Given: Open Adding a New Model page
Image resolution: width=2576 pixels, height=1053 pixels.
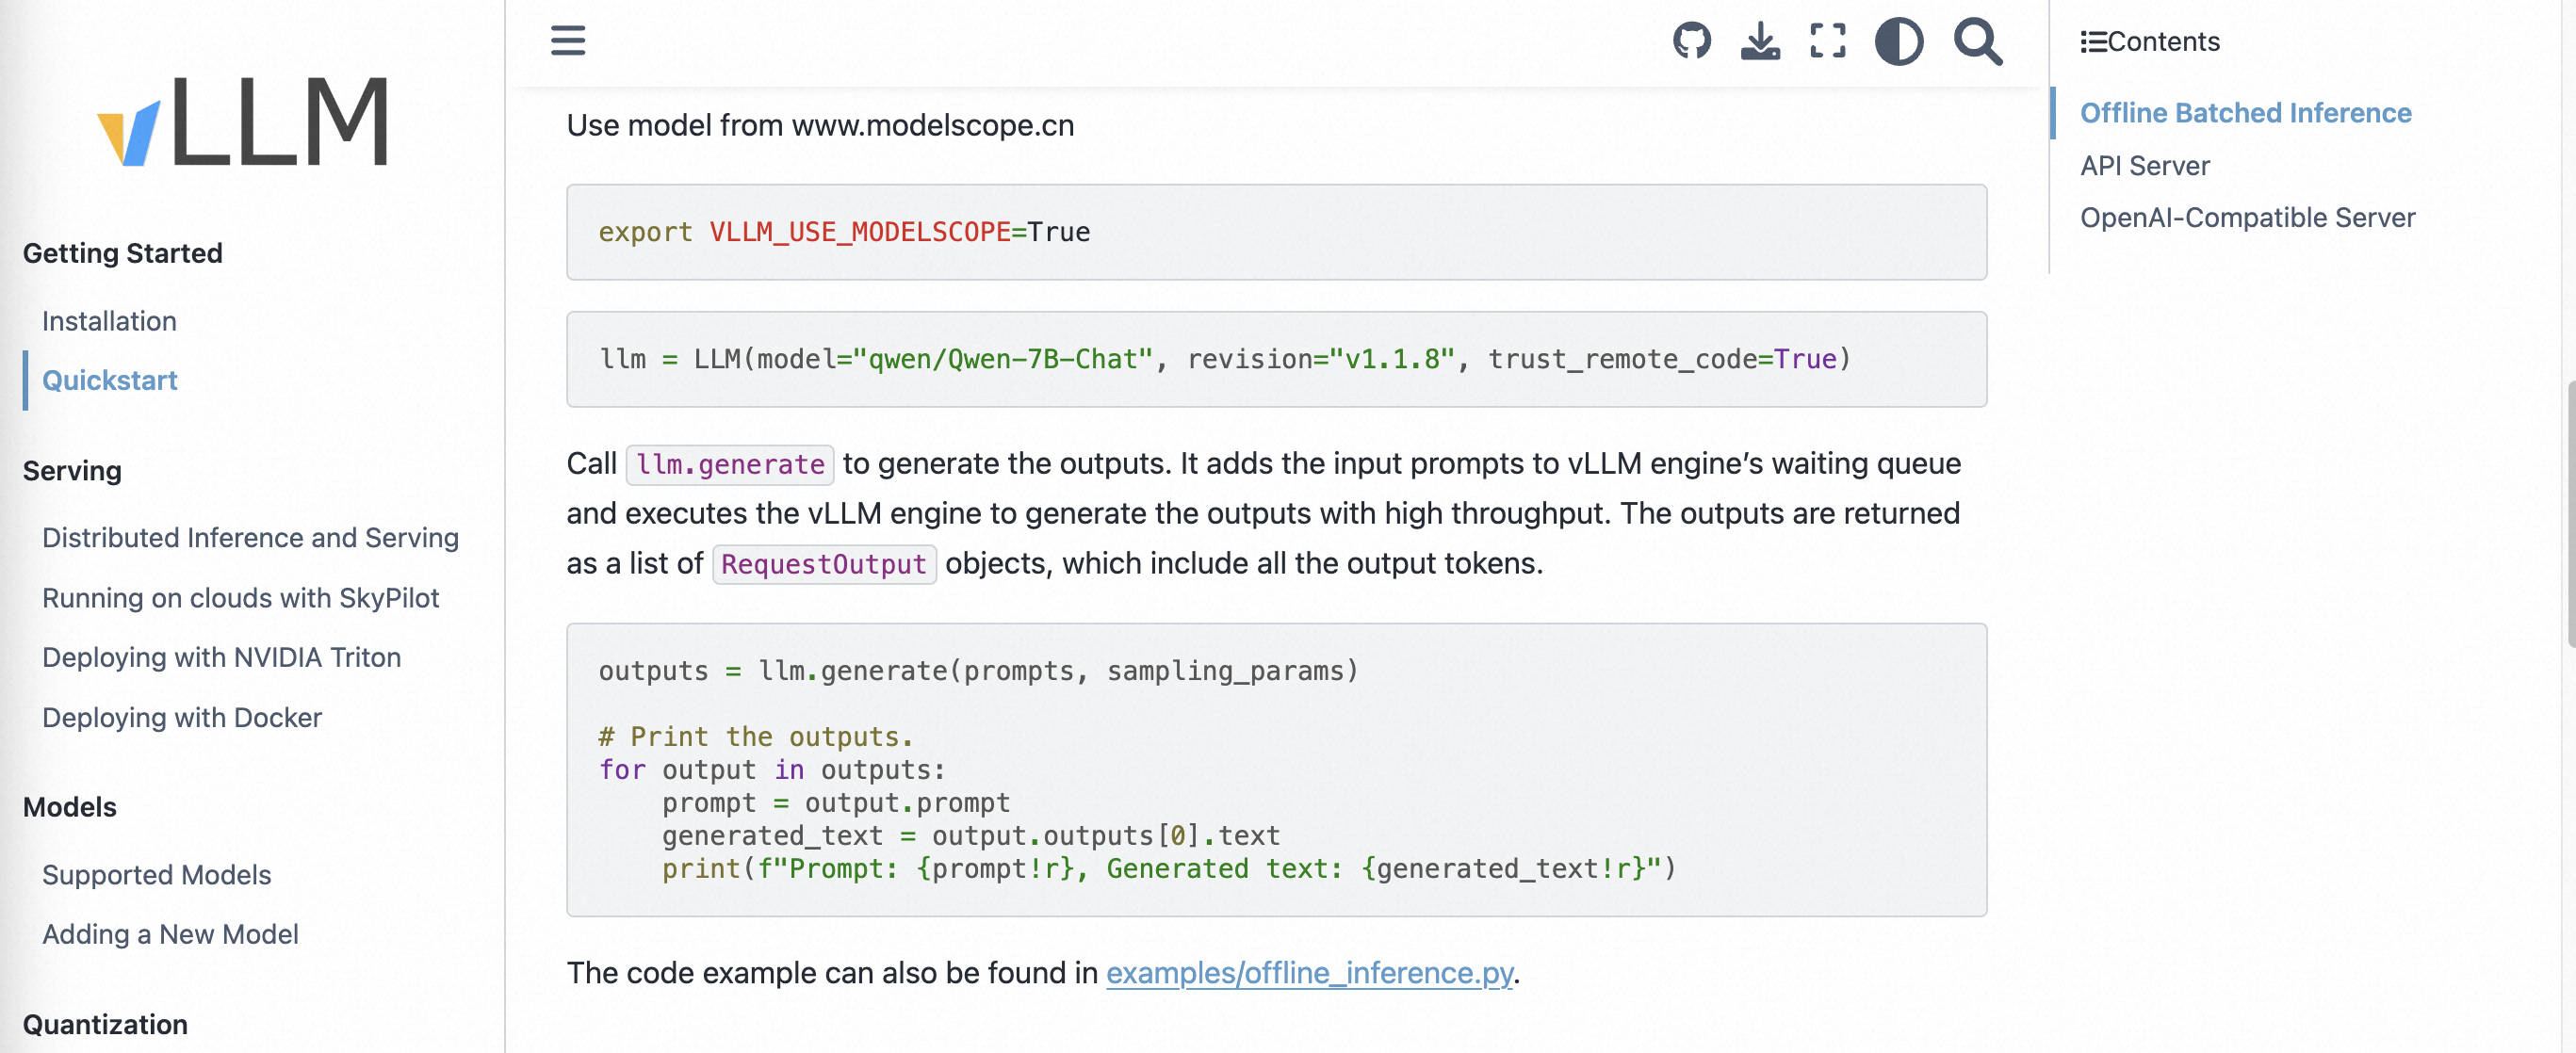Looking at the screenshot, I should (170, 934).
